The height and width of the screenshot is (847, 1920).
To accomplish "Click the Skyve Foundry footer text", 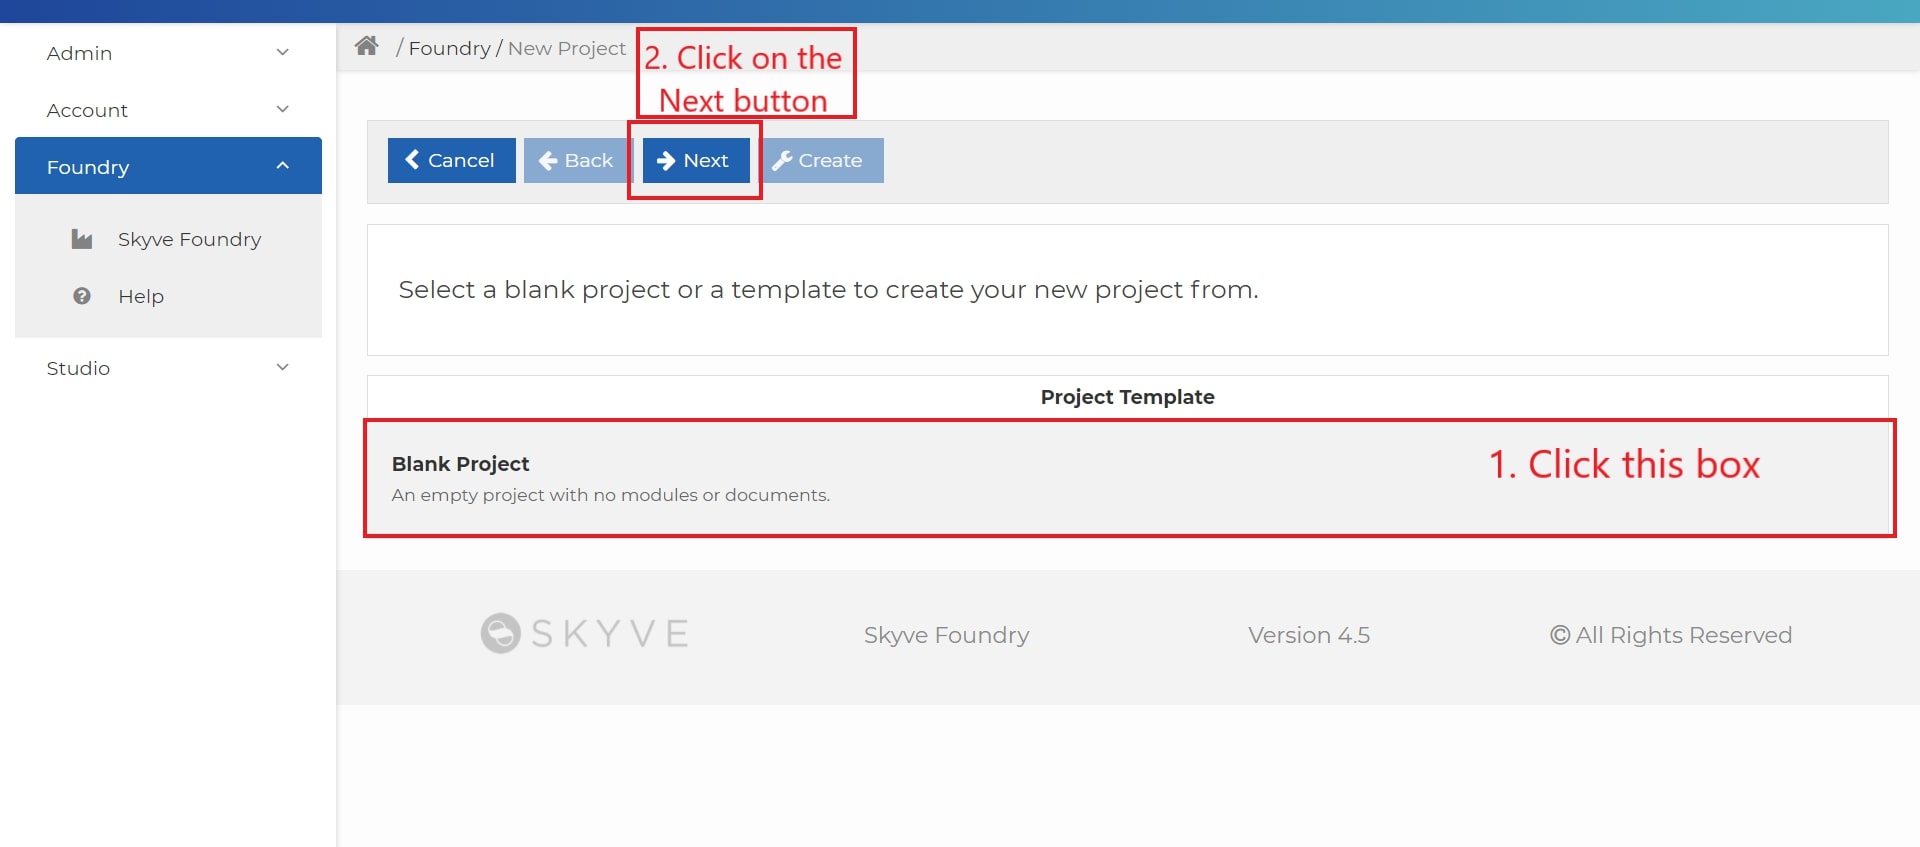I will 946,635.
